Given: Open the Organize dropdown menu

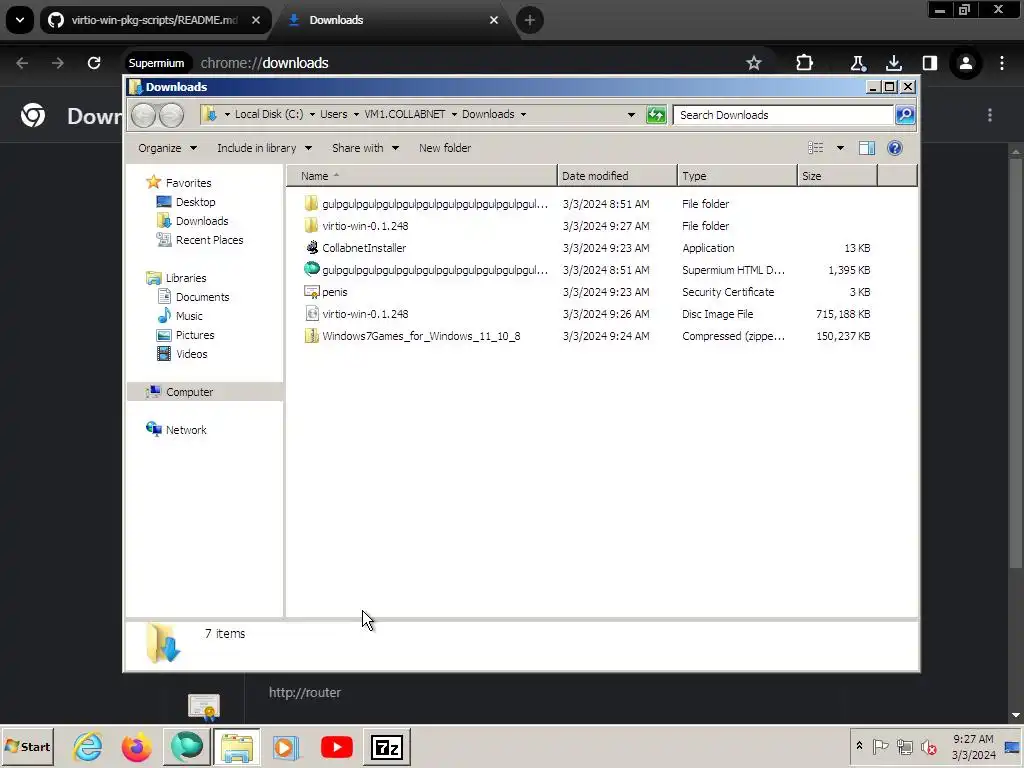Looking at the screenshot, I should (x=167, y=148).
